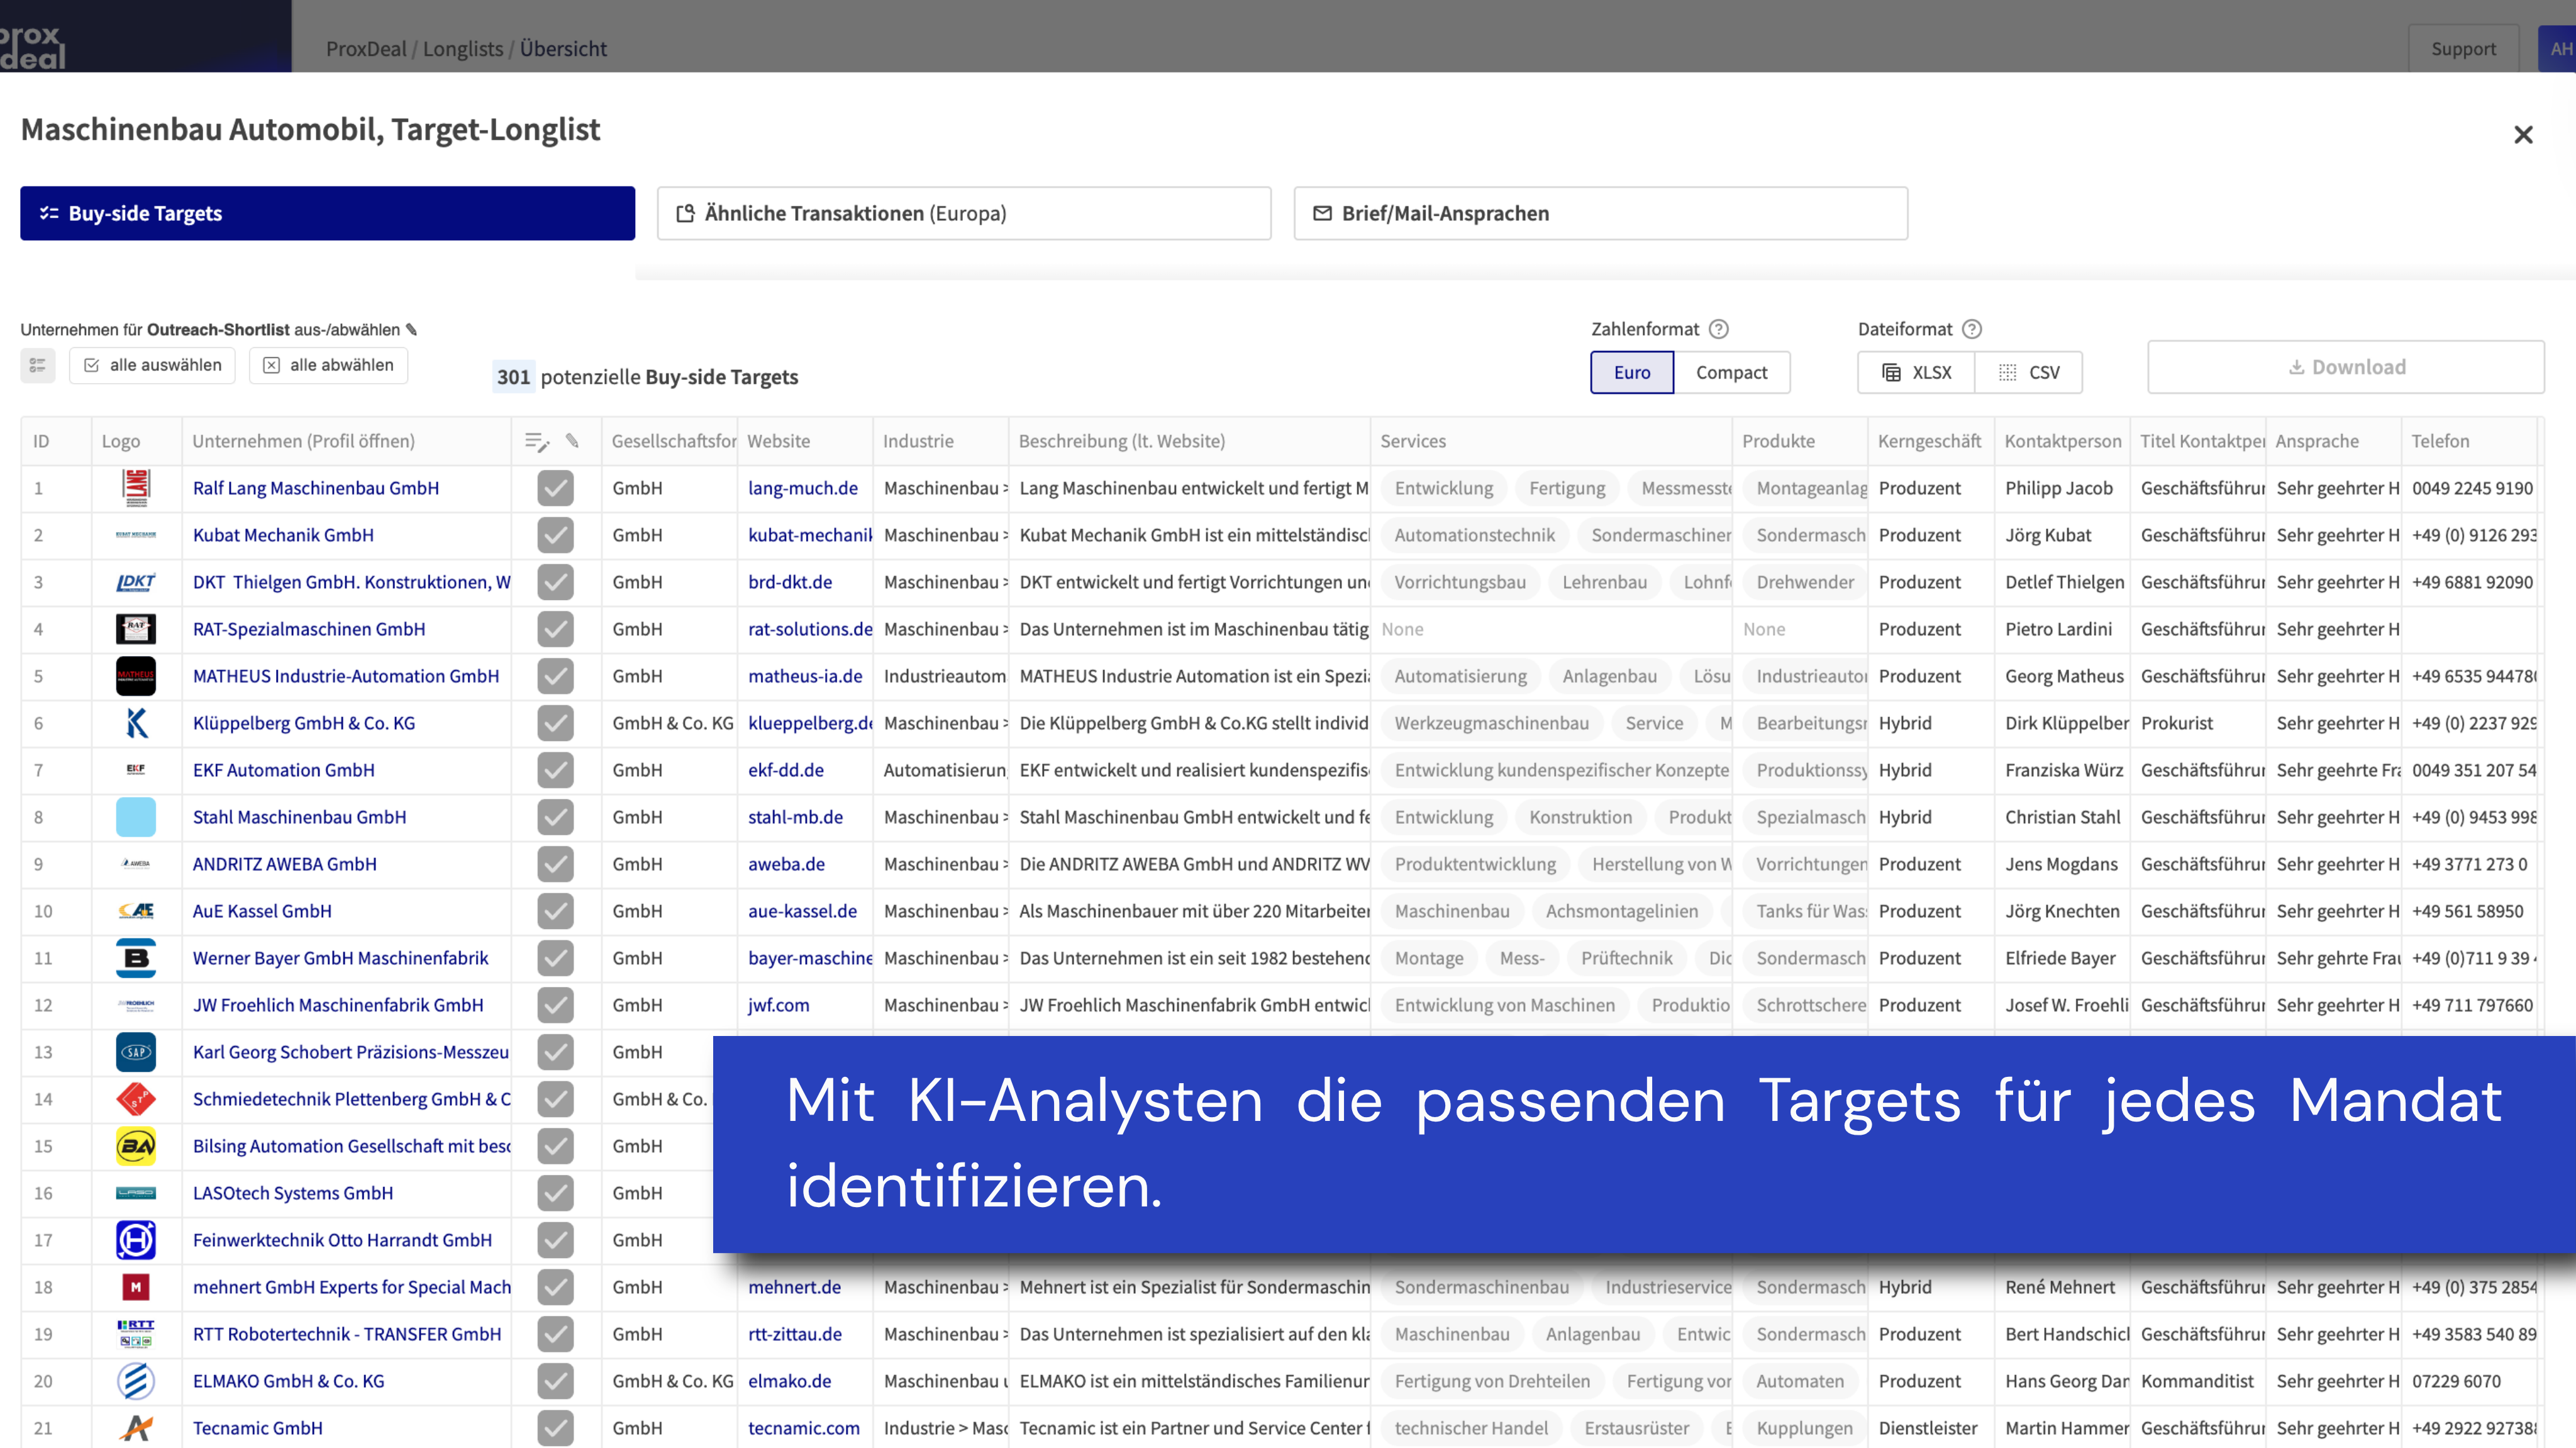Click the Download button

click(x=2346, y=367)
